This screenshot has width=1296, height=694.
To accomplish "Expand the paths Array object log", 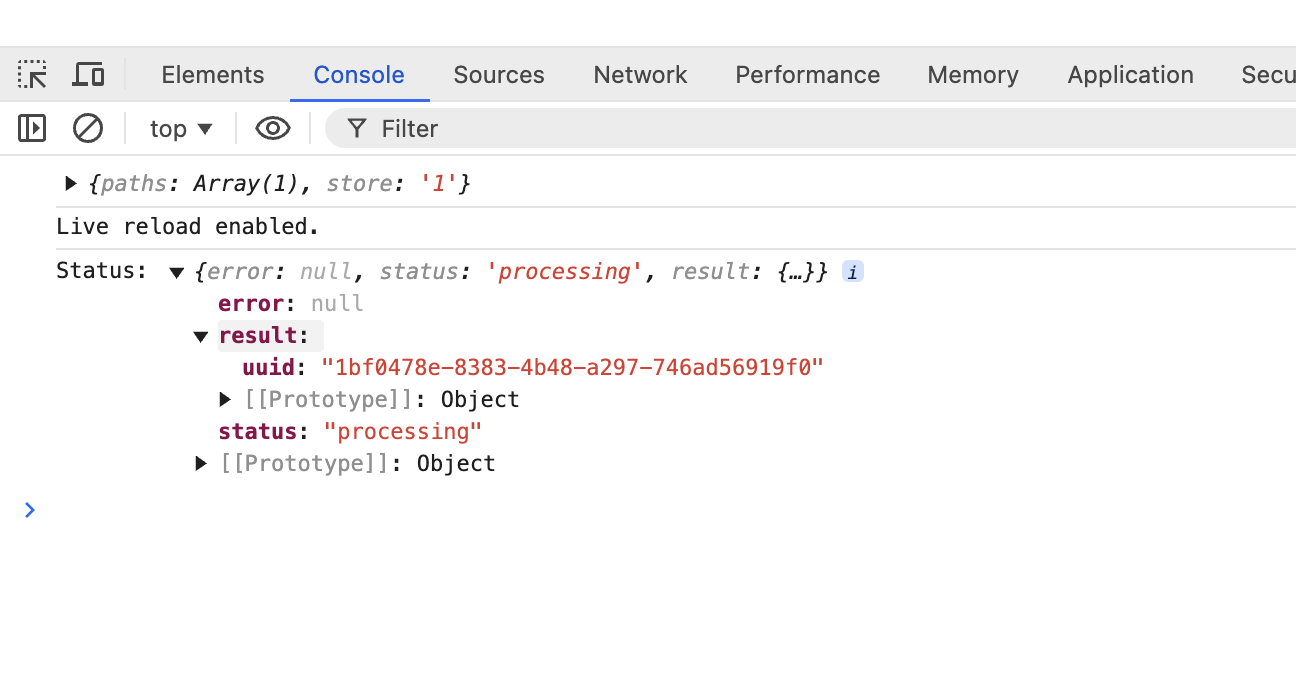I will (x=69, y=183).
